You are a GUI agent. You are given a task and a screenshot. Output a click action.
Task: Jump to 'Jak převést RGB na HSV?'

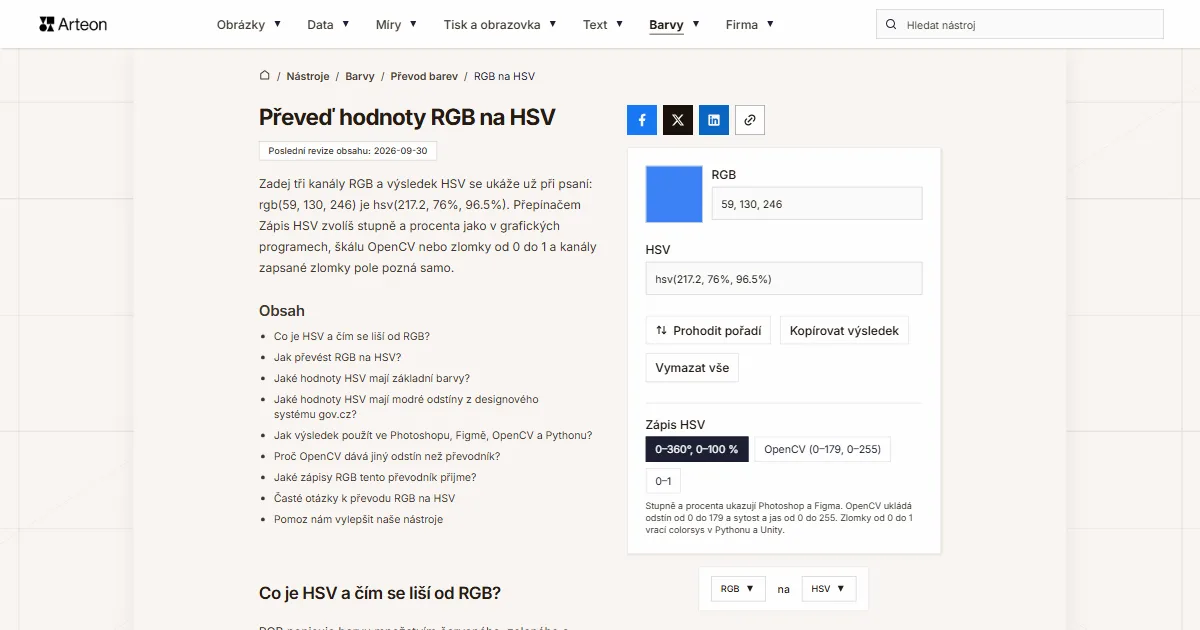tap(337, 357)
